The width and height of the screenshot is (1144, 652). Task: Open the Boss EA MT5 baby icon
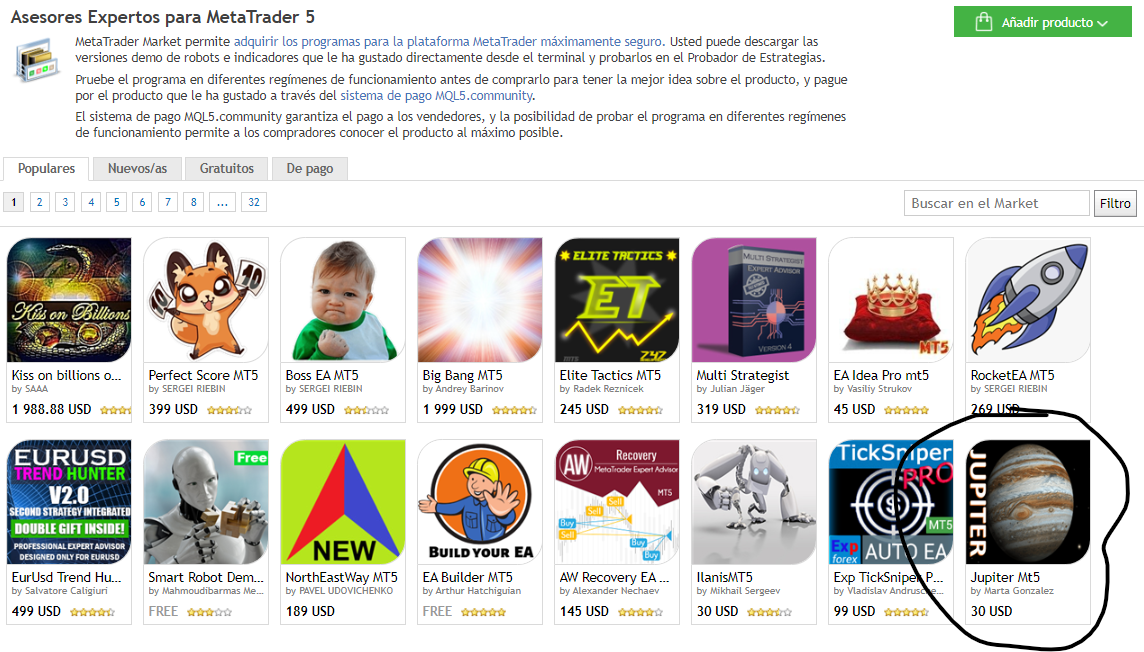[x=343, y=300]
